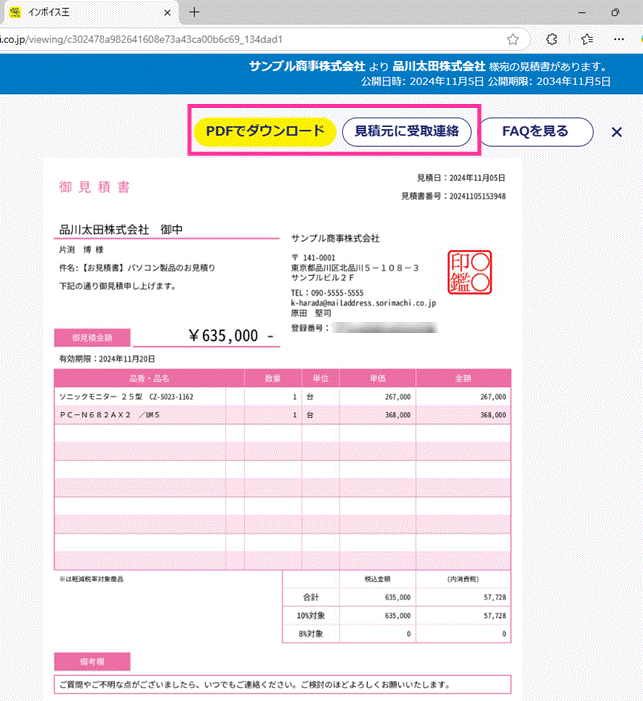
Task: Click the 見積日：2024年11月05日 text
Action: point(461,178)
